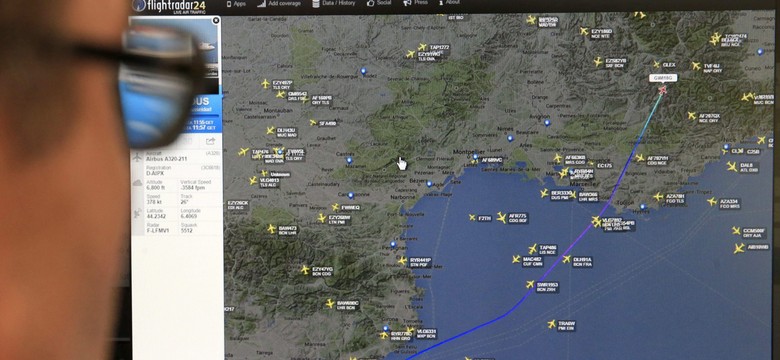Click the blue airport marker at Carcassonne

point(351,195)
